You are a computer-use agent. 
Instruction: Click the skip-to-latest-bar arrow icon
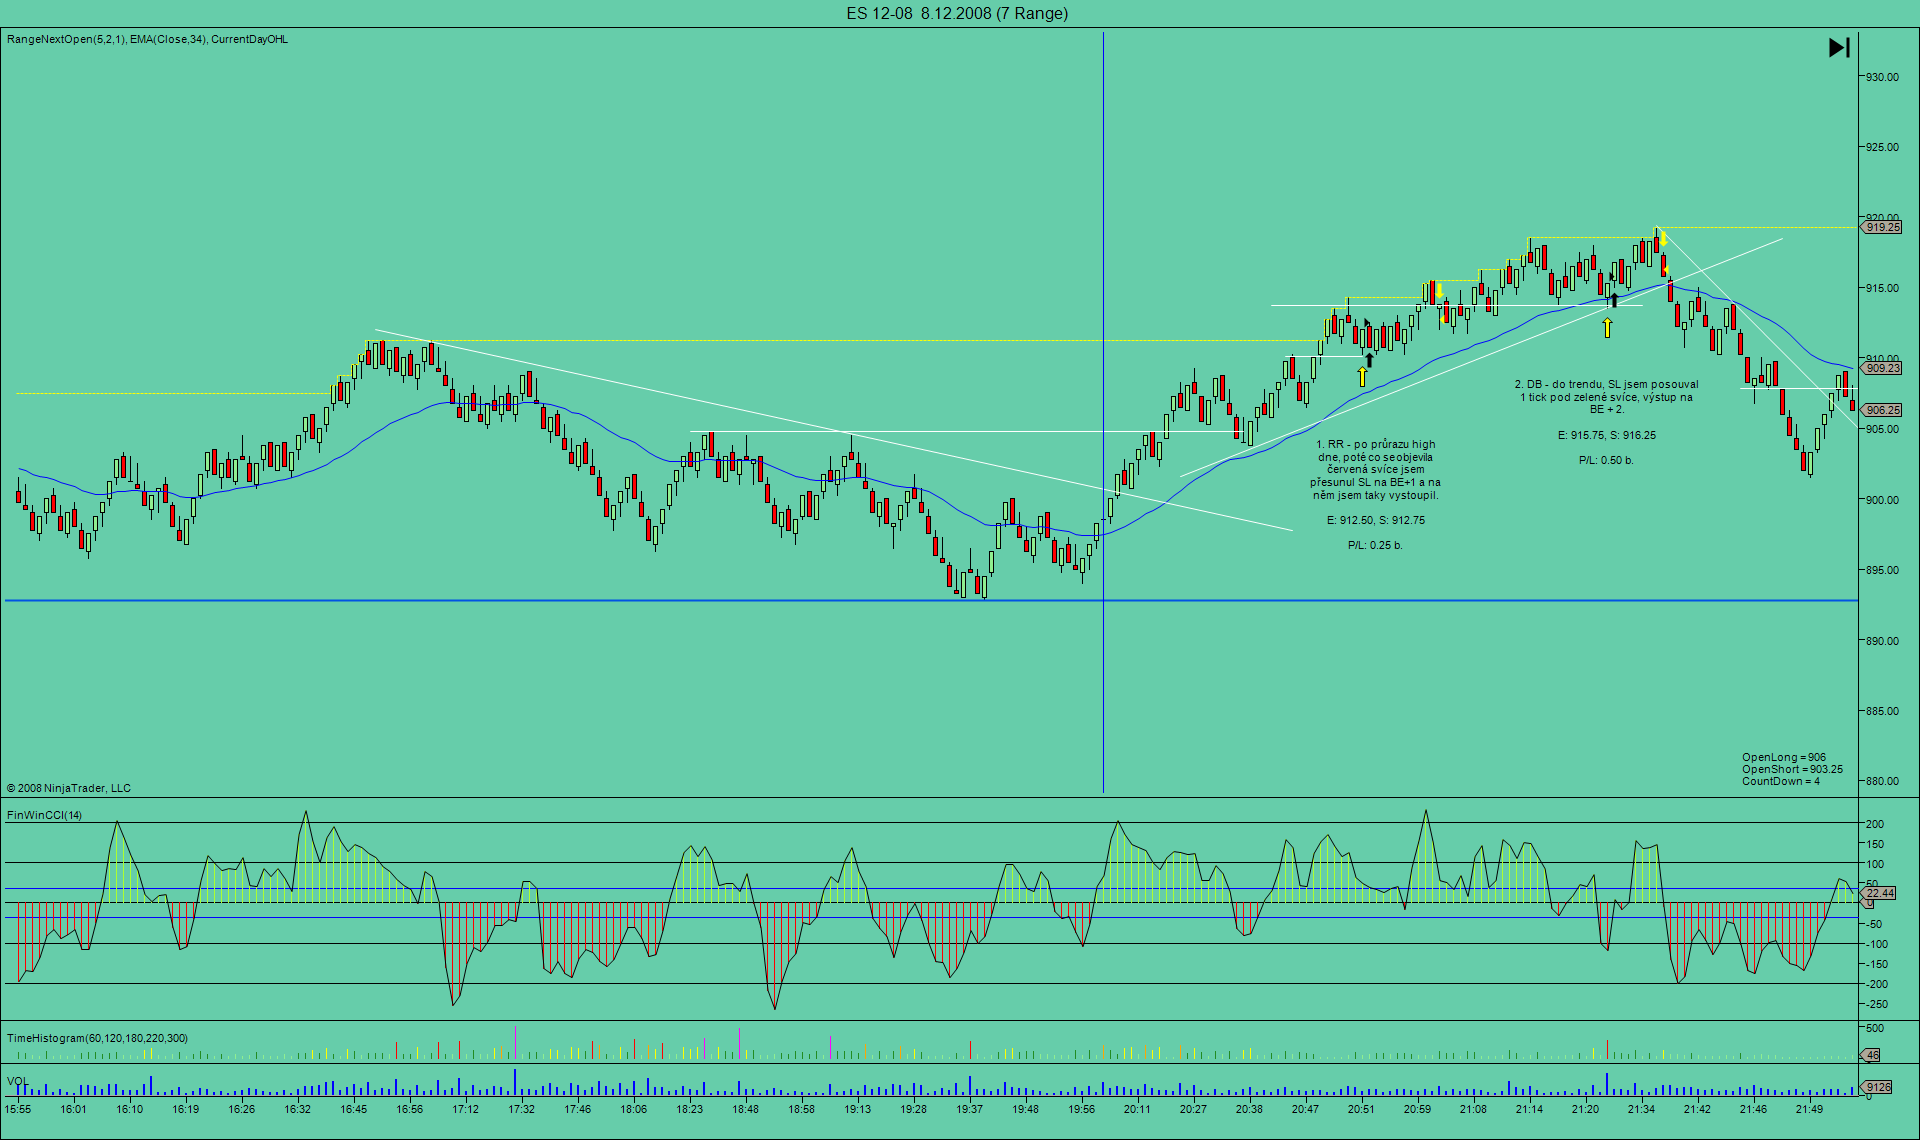point(1839,47)
